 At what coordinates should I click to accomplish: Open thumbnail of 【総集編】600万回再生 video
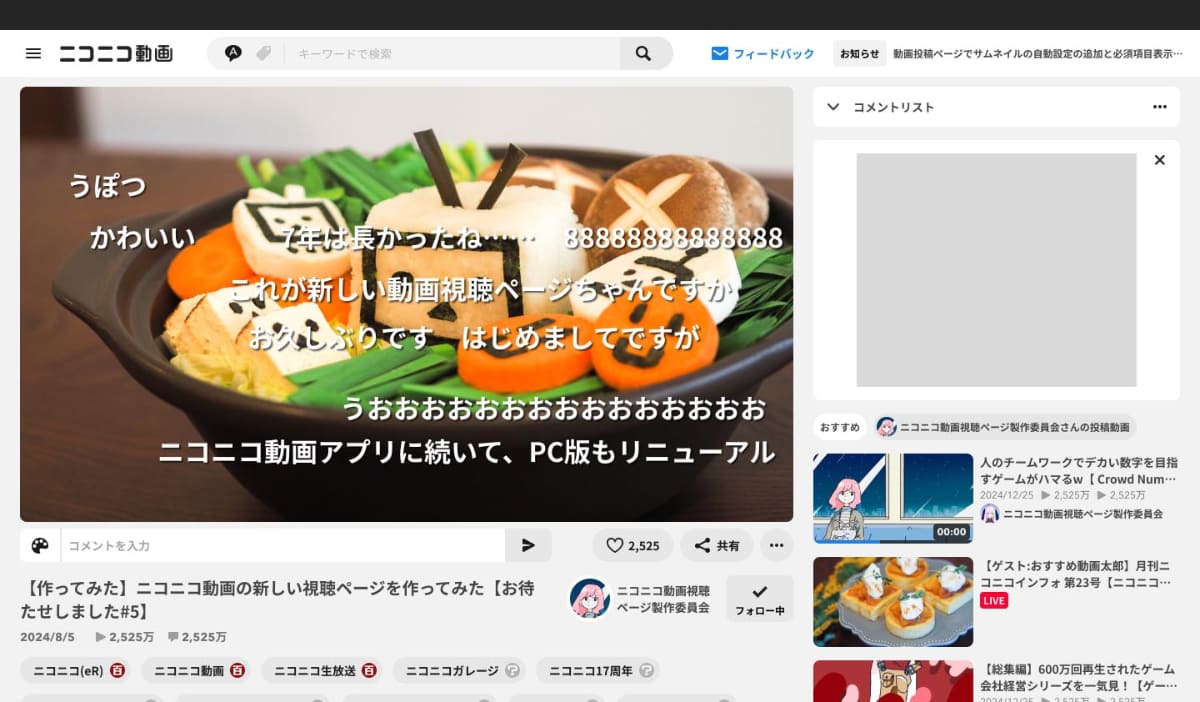pyautogui.click(x=893, y=682)
